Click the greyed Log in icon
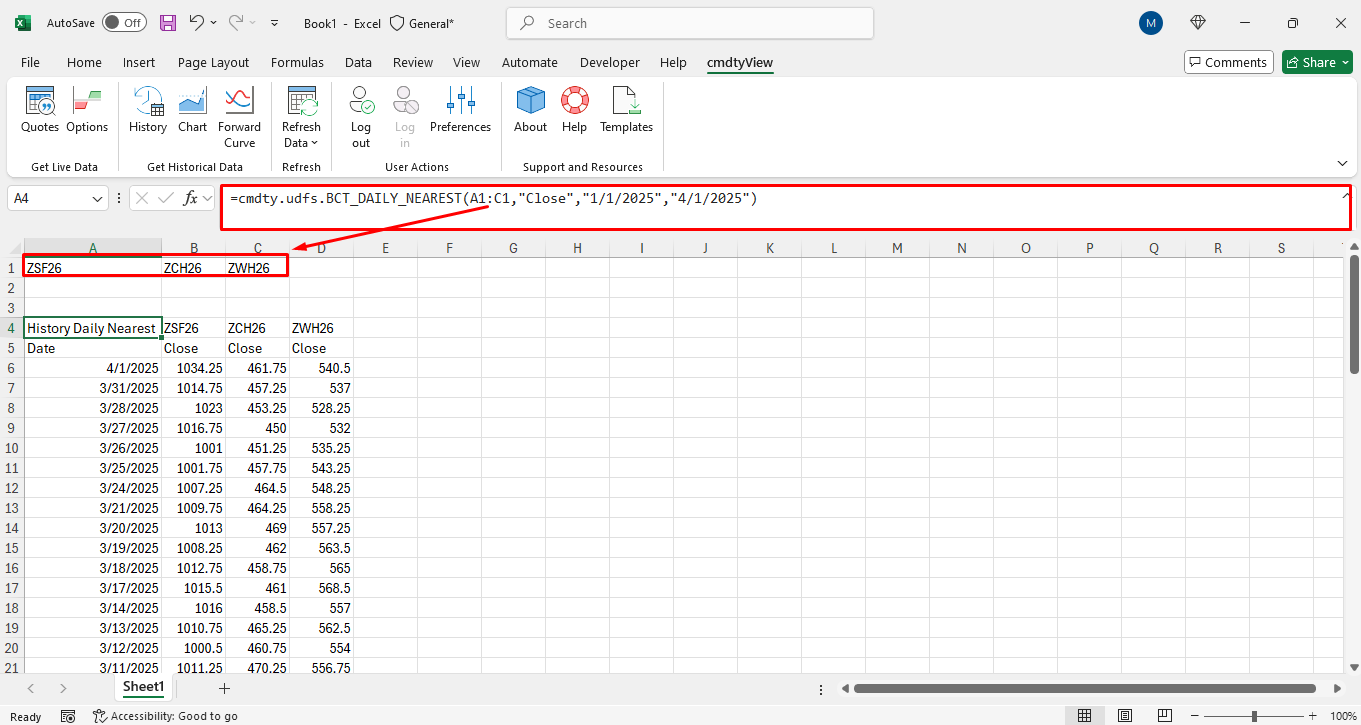 point(405,117)
